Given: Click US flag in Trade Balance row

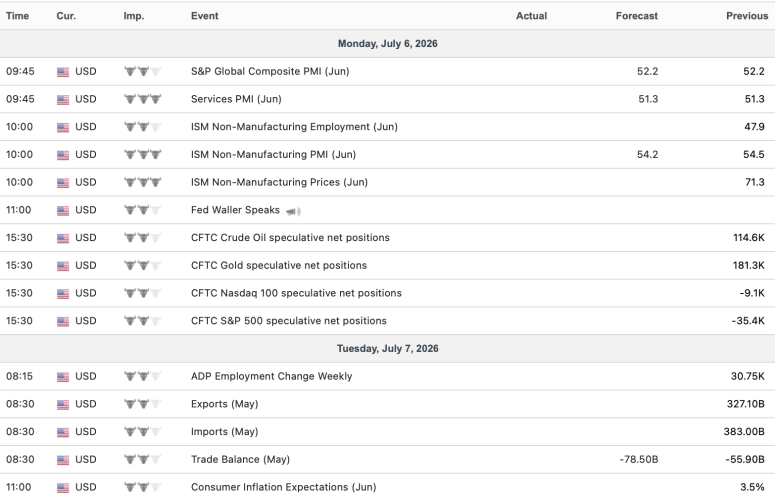Looking at the screenshot, I should tap(63, 460).
